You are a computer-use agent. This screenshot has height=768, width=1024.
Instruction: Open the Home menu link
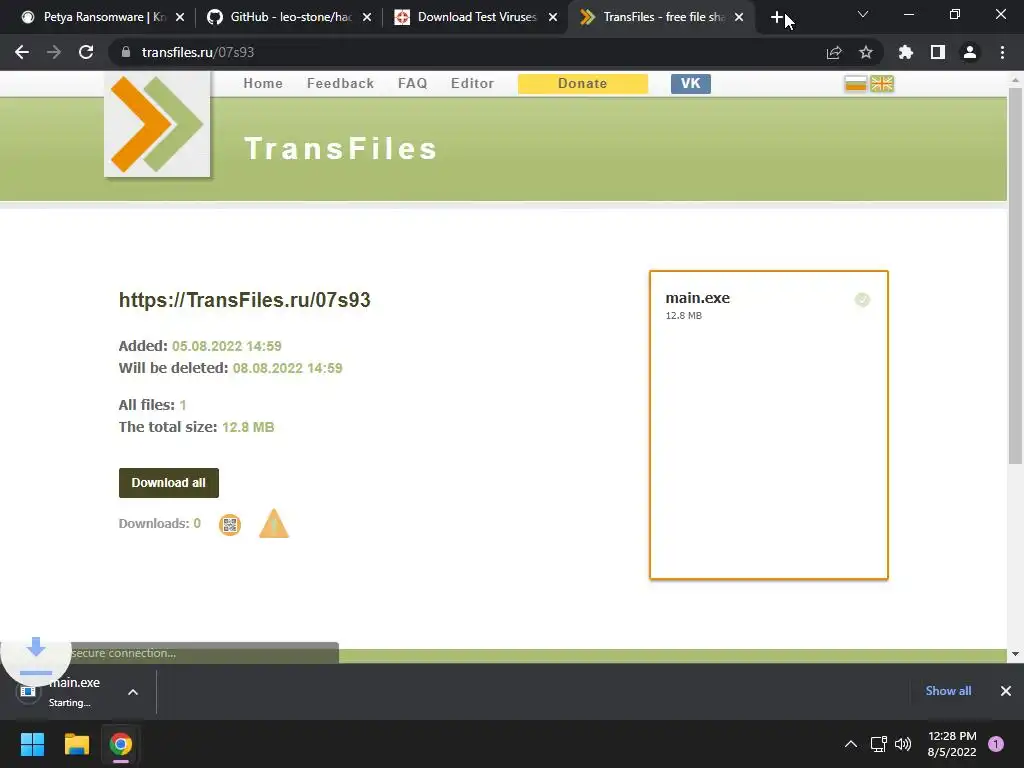tap(263, 84)
